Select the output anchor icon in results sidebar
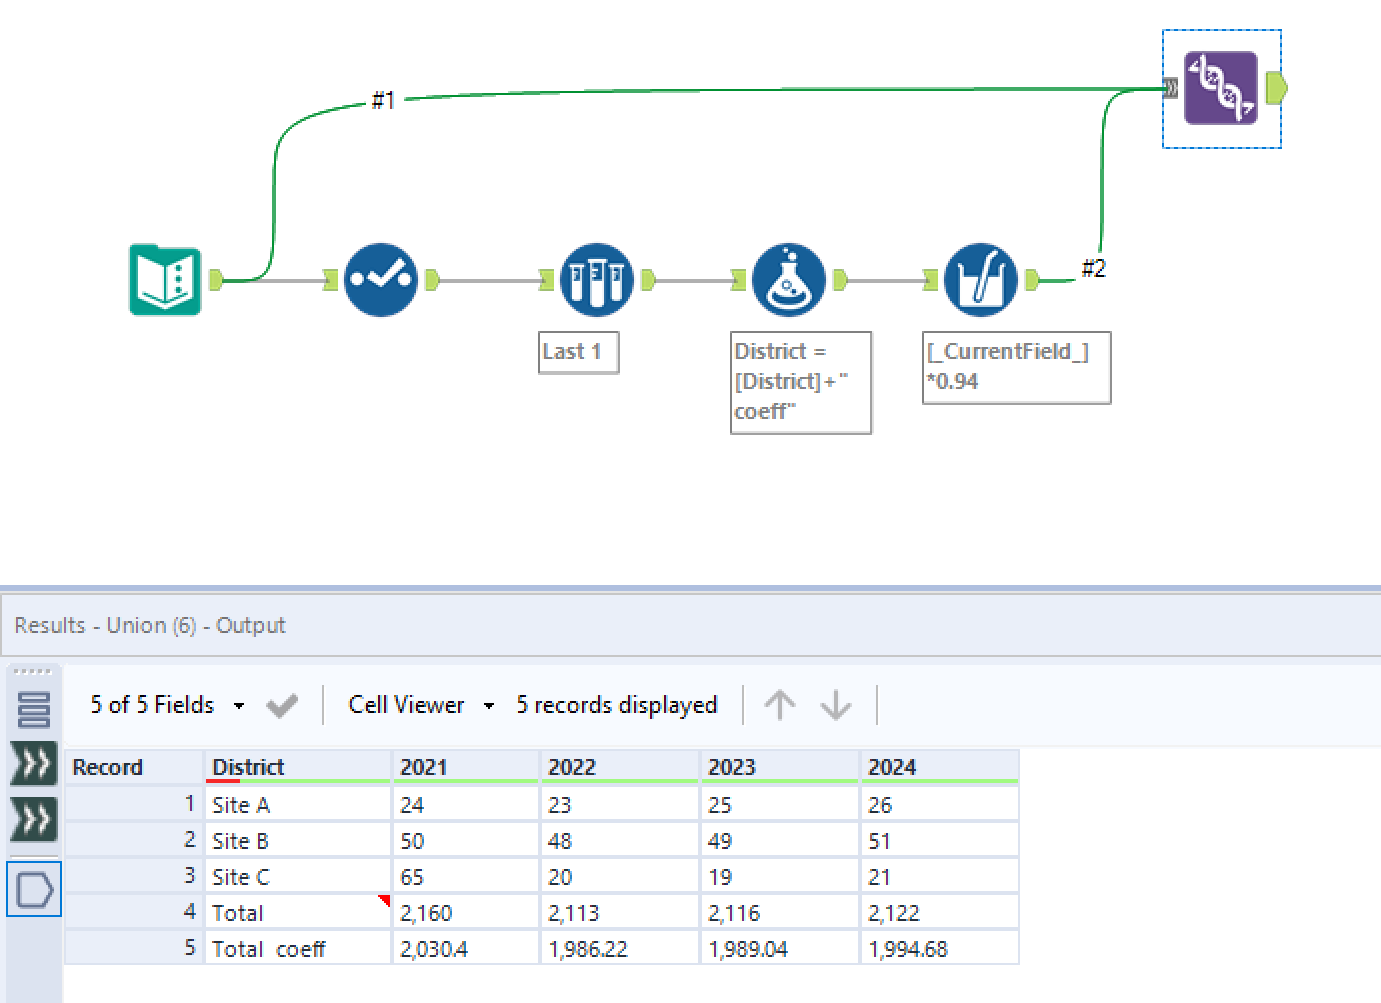This screenshot has height=1003, width=1381. tap(34, 888)
